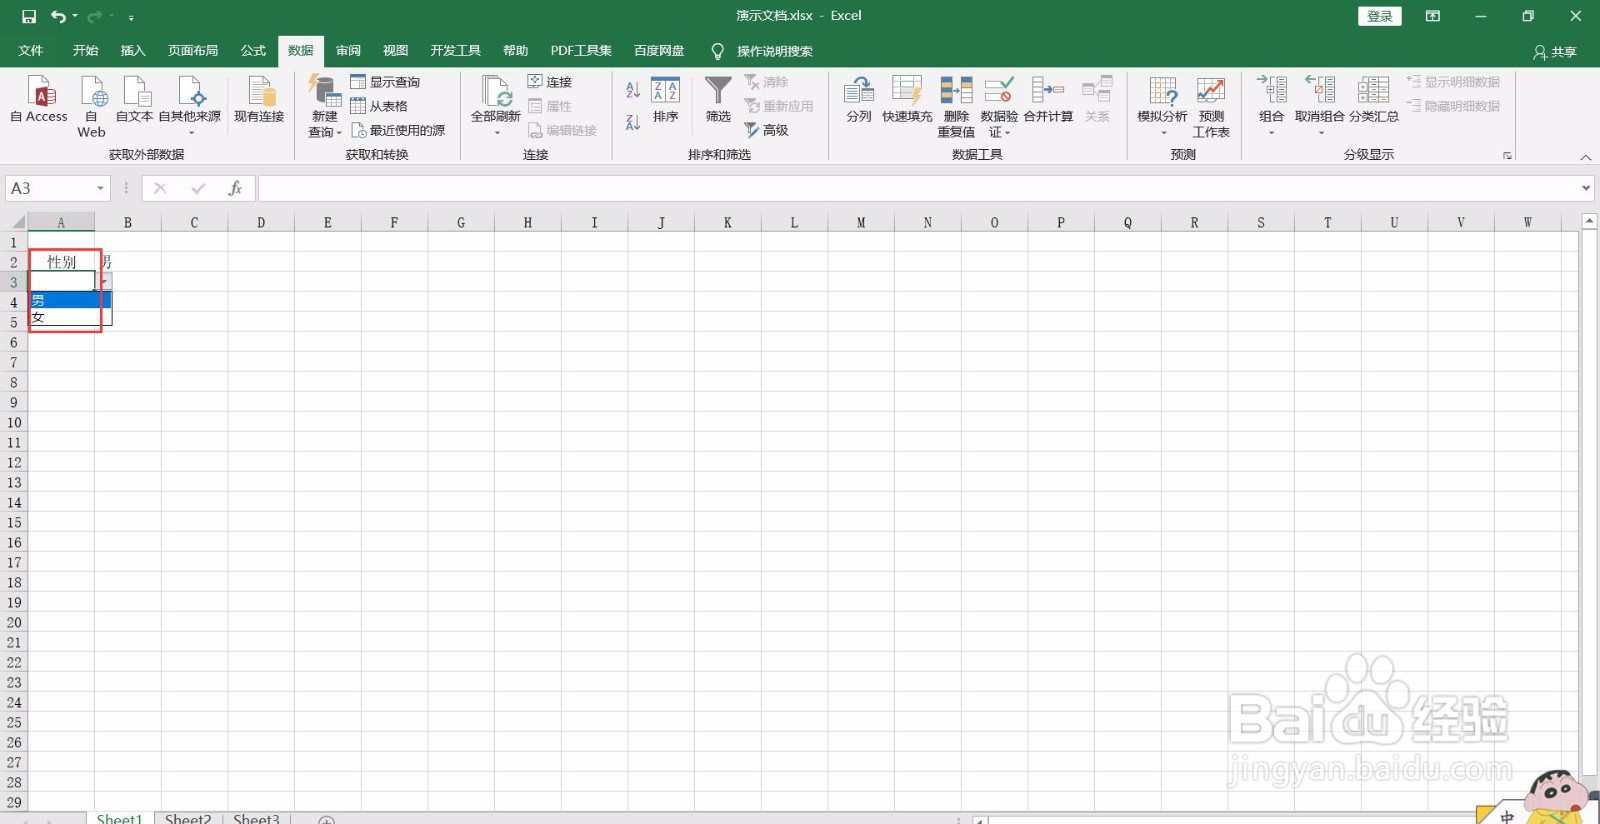Click the Share (共享) button
The image size is (1600, 824).
(x=1555, y=52)
